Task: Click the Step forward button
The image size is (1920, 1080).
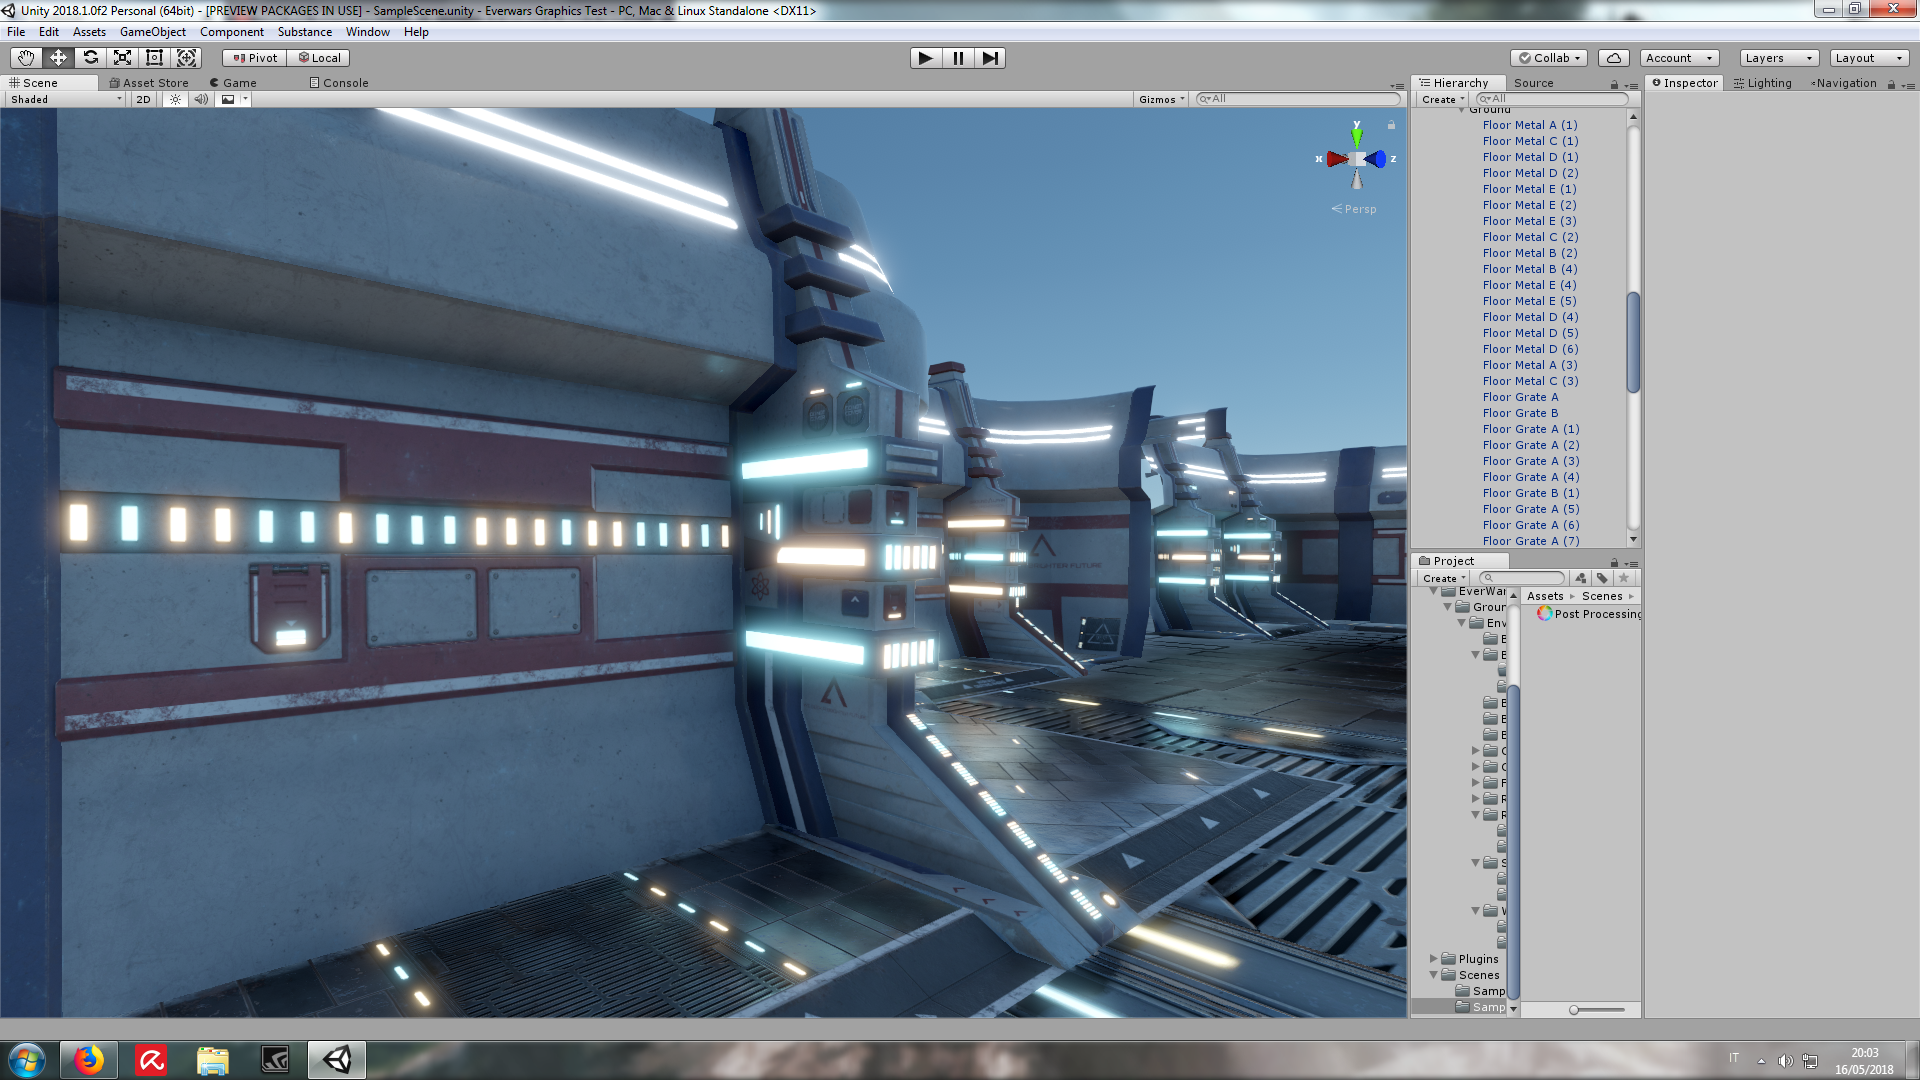Action: (x=989, y=58)
